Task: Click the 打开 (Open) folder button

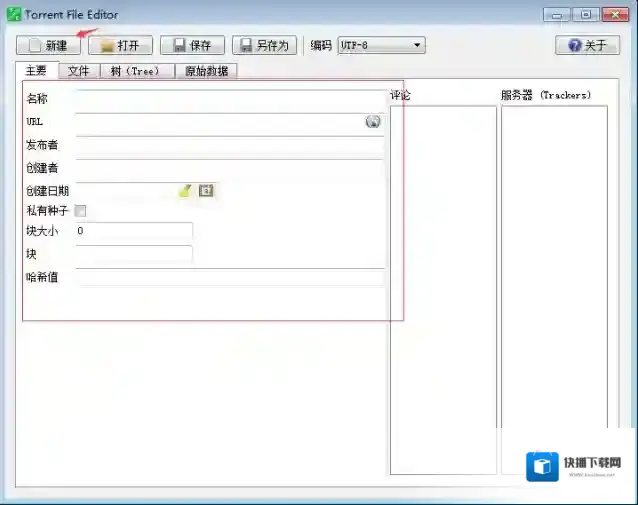Action: (x=120, y=46)
